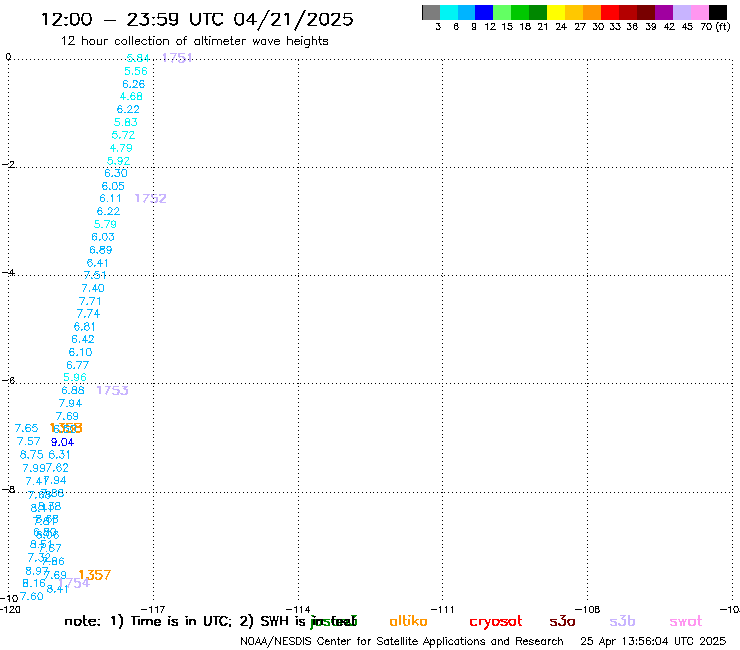The height and width of the screenshot is (650, 740).
Task: Click the purple swatch in the color bar
Action: [664, 13]
